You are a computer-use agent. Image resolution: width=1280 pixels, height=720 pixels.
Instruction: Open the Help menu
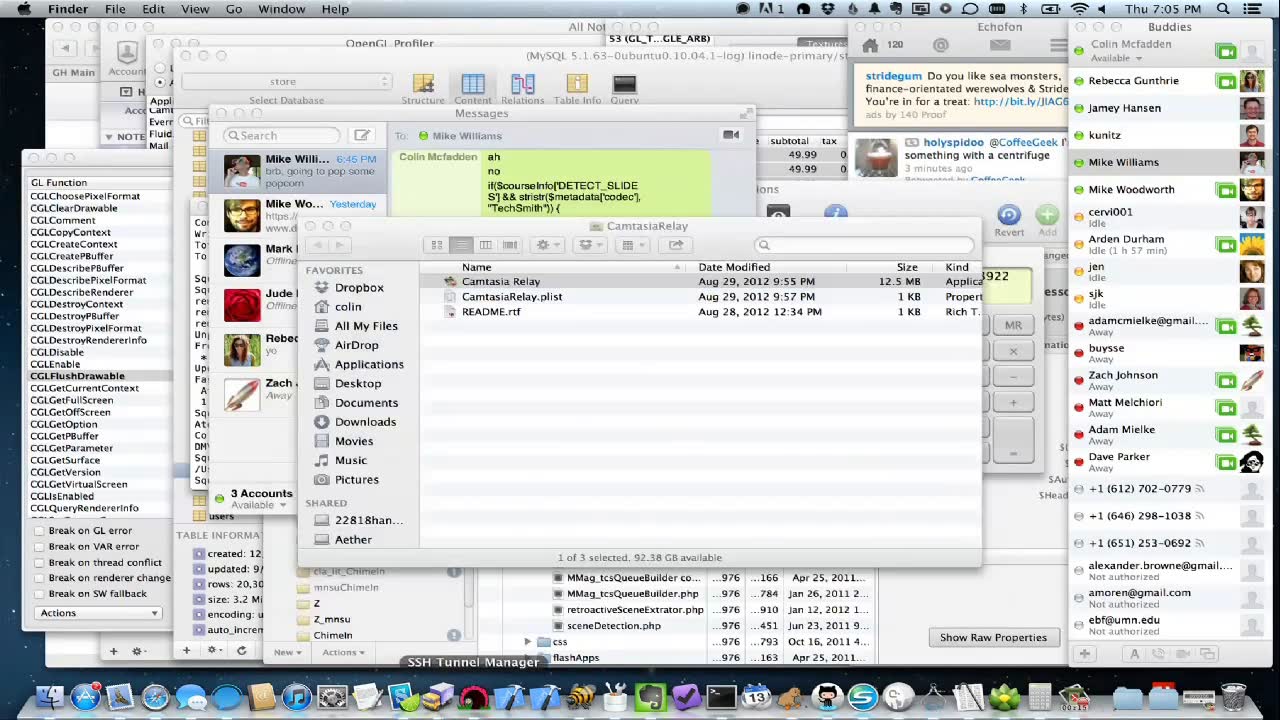pos(335,9)
